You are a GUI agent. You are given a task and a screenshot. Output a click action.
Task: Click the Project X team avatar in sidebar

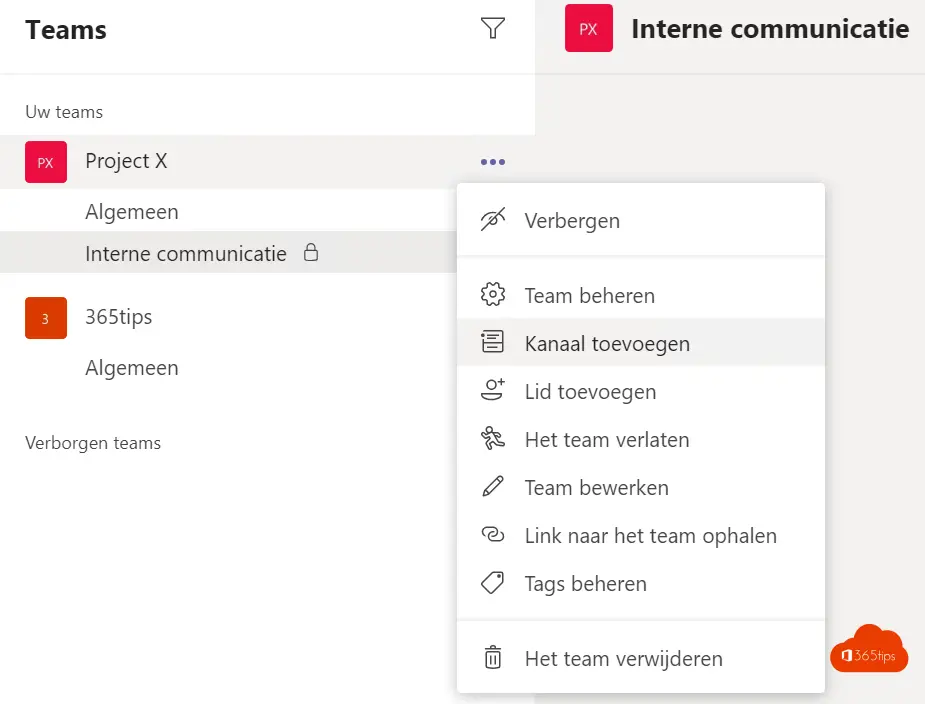(45, 162)
